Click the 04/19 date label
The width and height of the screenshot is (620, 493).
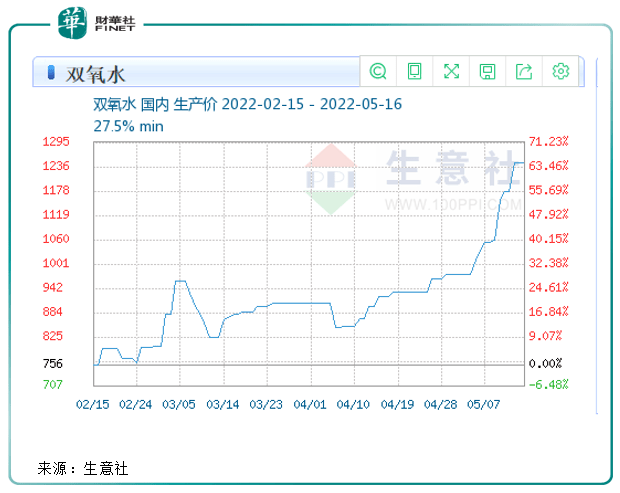[x=397, y=405]
